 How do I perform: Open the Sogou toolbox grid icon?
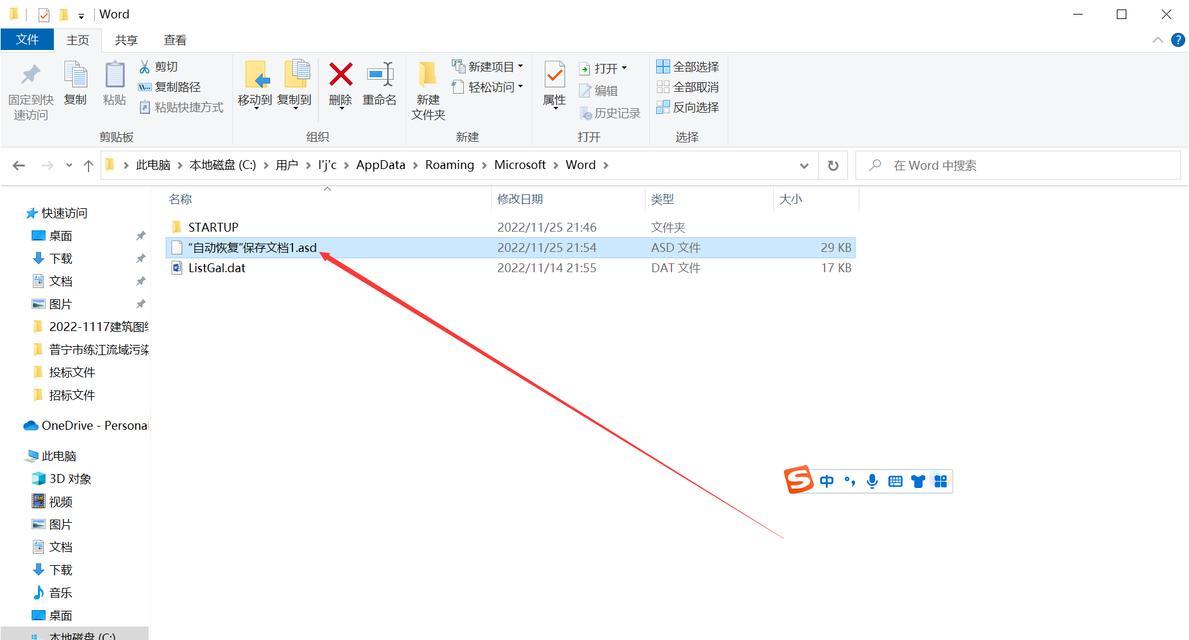940,481
